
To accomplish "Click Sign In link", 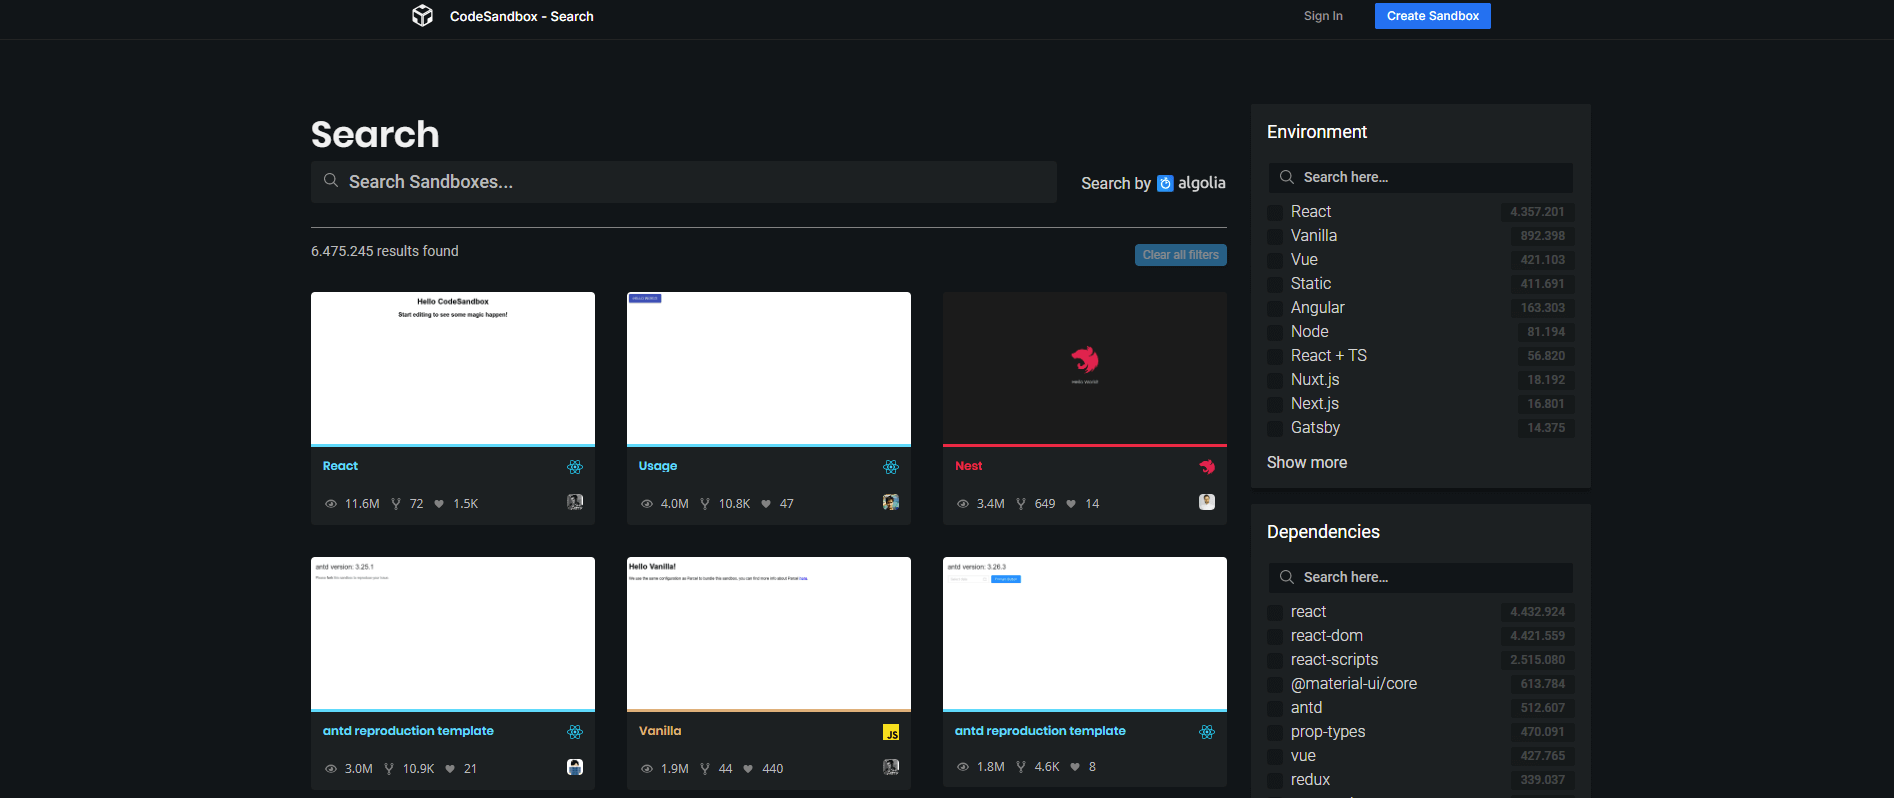I will pyautogui.click(x=1323, y=16).
